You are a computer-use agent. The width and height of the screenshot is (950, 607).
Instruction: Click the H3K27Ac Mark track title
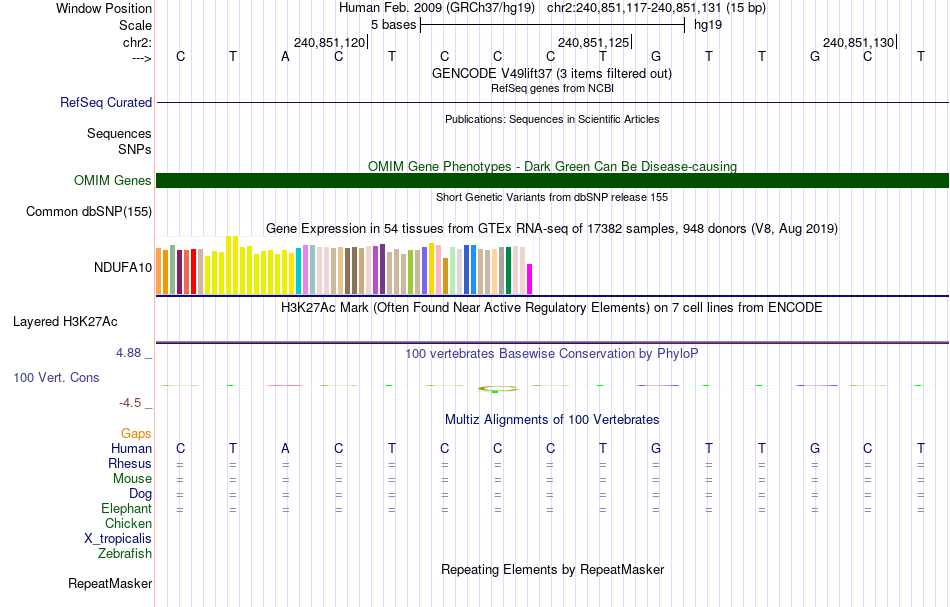coord(552,307)
